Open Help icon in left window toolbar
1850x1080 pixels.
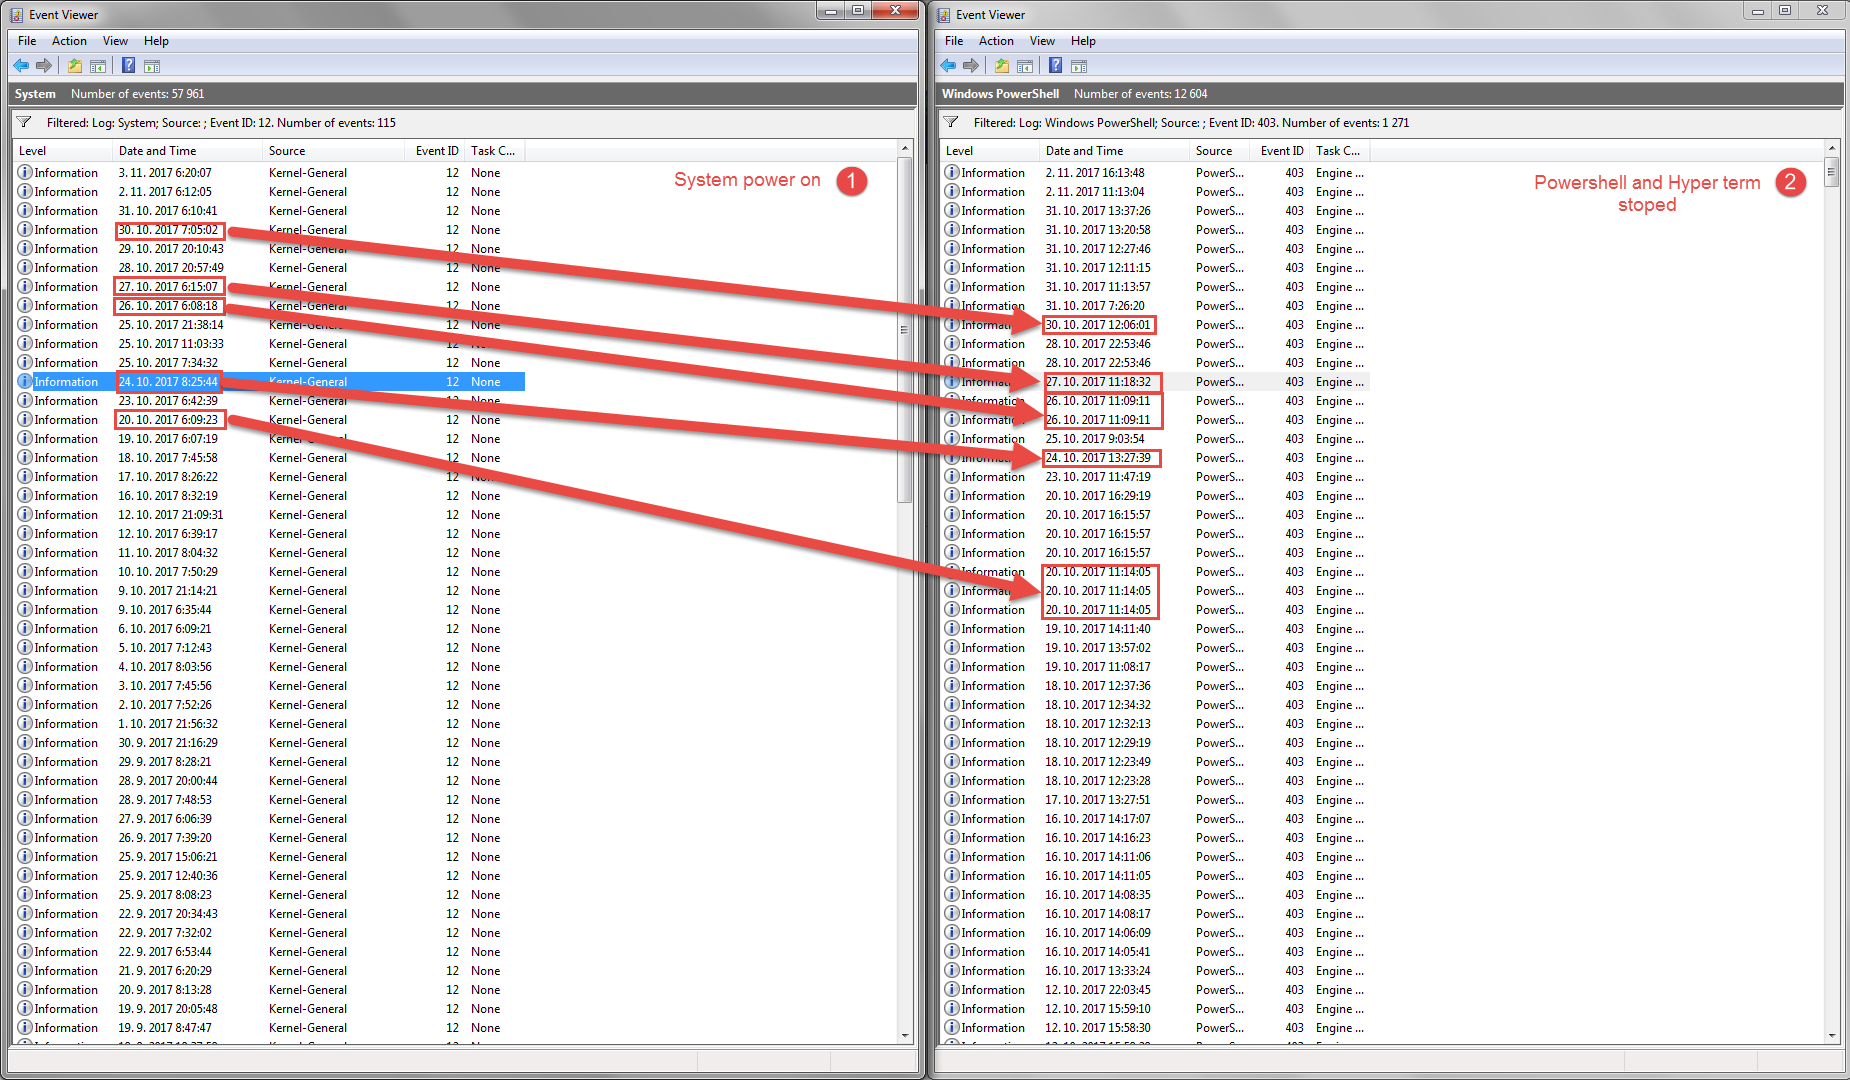pos(129,66)
